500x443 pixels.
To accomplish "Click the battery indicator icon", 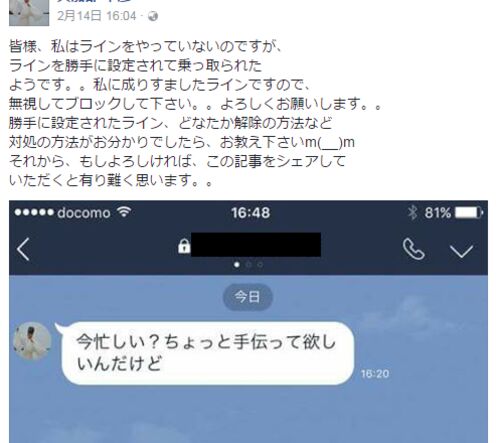I will [469, 212].
